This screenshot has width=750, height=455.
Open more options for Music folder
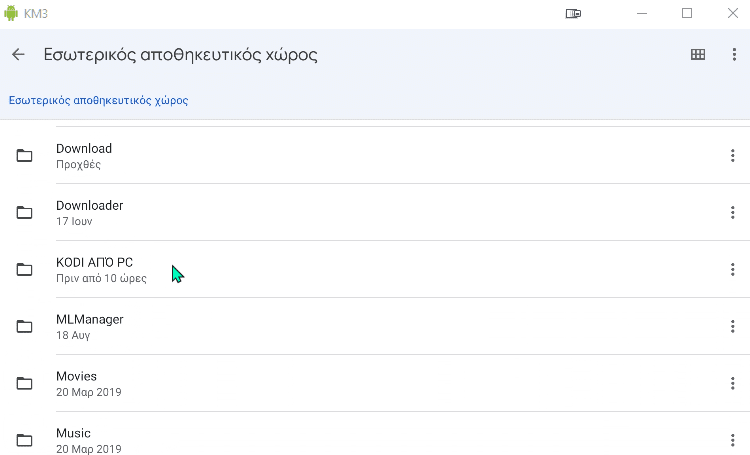coord(732,440)
